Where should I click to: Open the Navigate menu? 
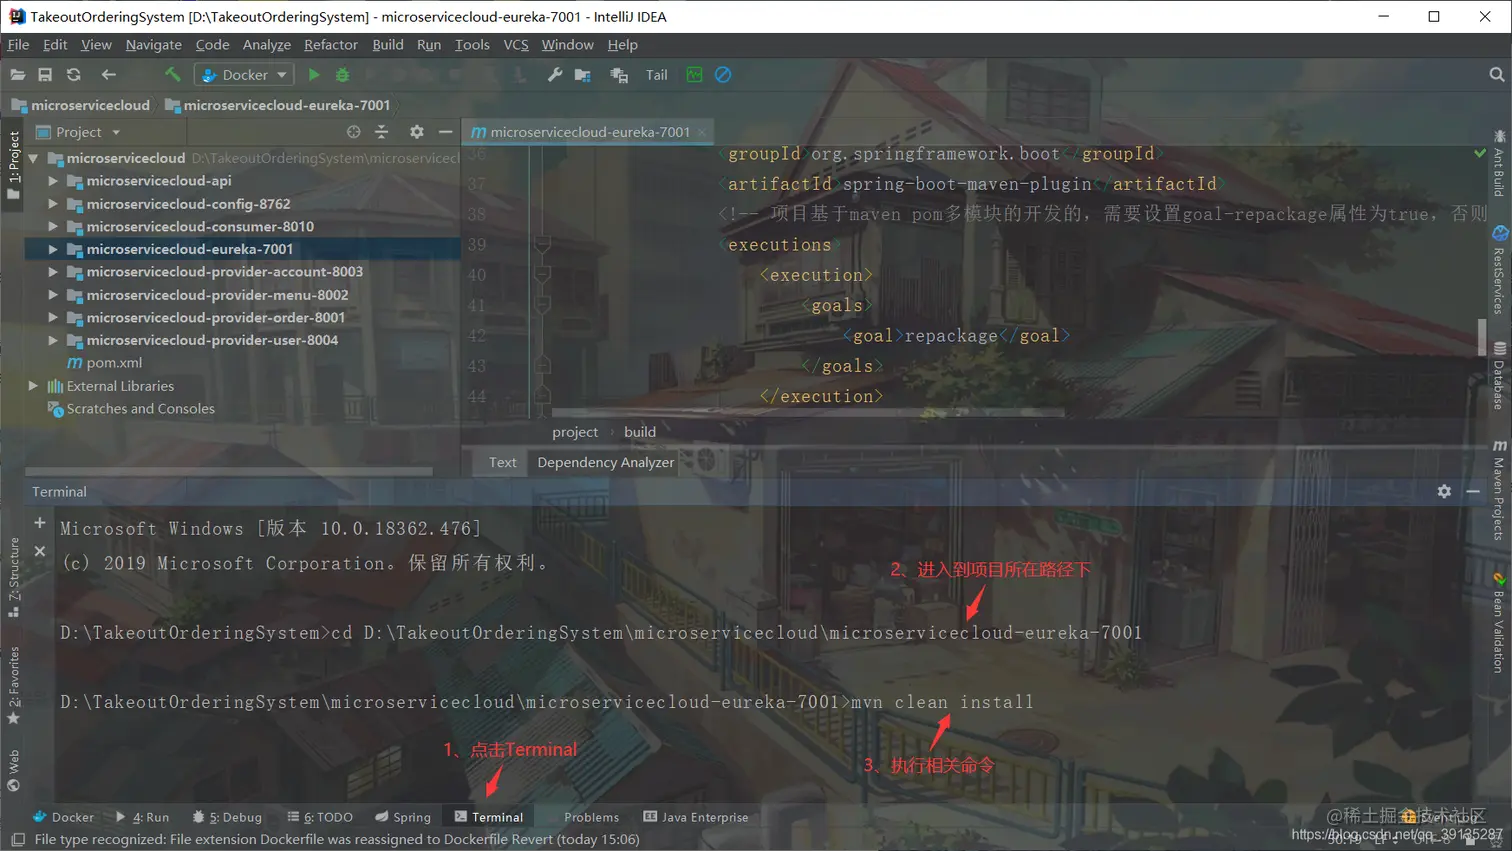154,45
